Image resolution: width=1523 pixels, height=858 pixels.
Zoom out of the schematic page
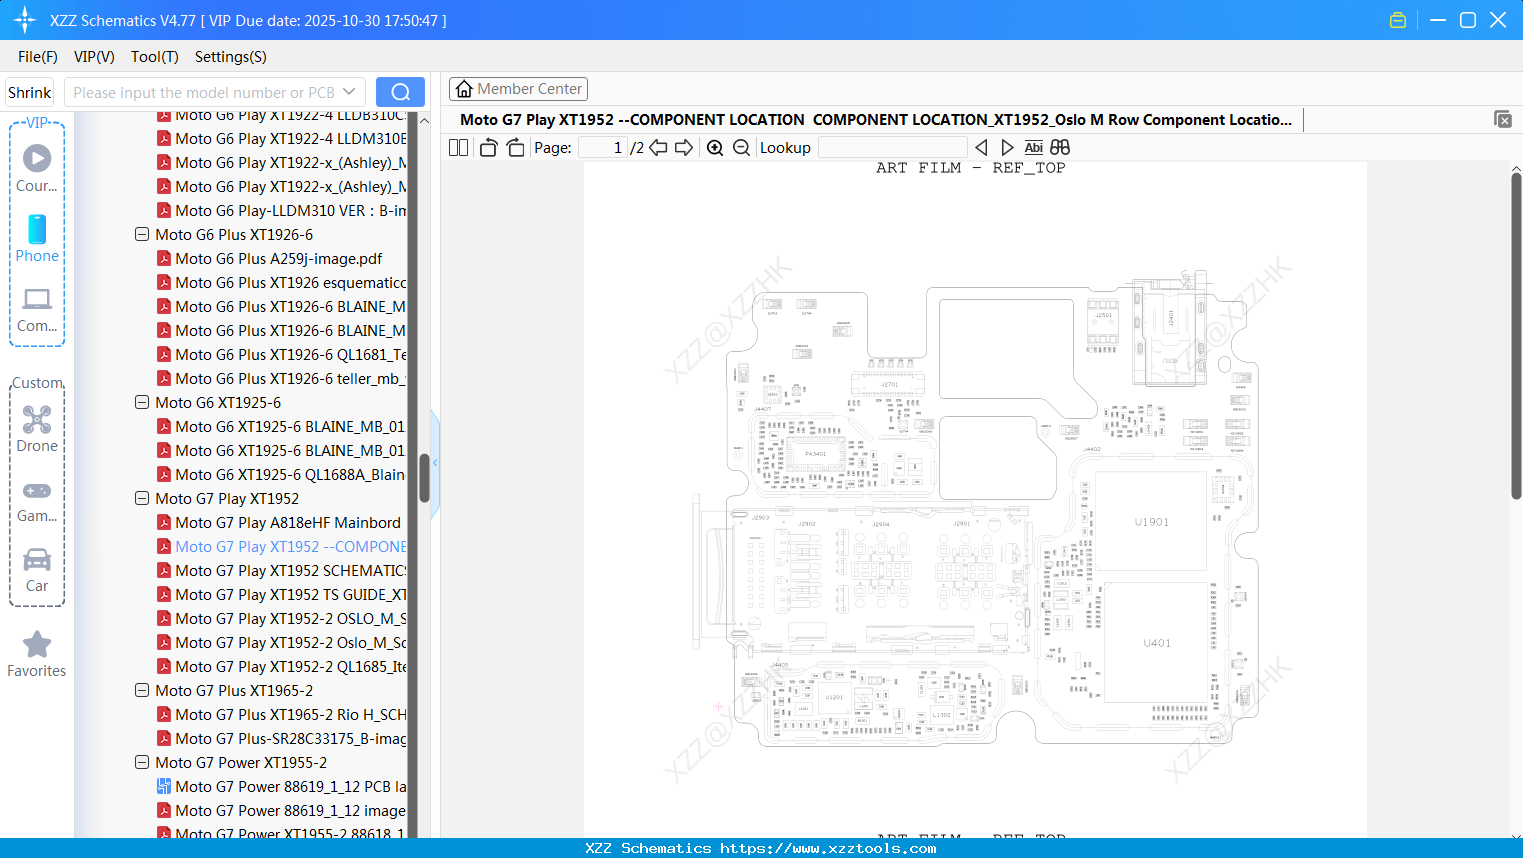pos(740,147)
